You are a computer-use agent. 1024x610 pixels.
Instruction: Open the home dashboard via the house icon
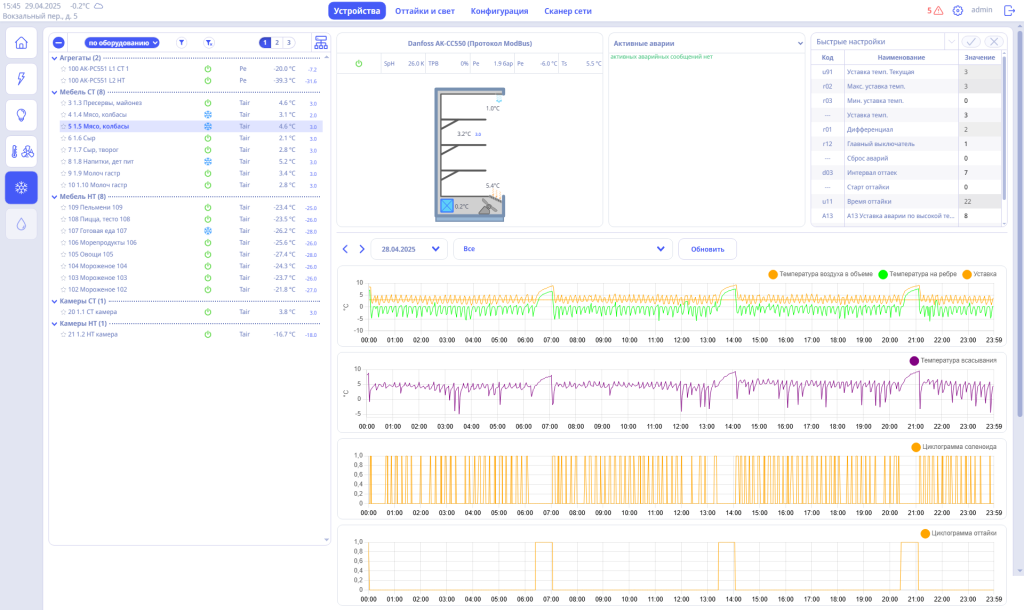click(21, 43)
